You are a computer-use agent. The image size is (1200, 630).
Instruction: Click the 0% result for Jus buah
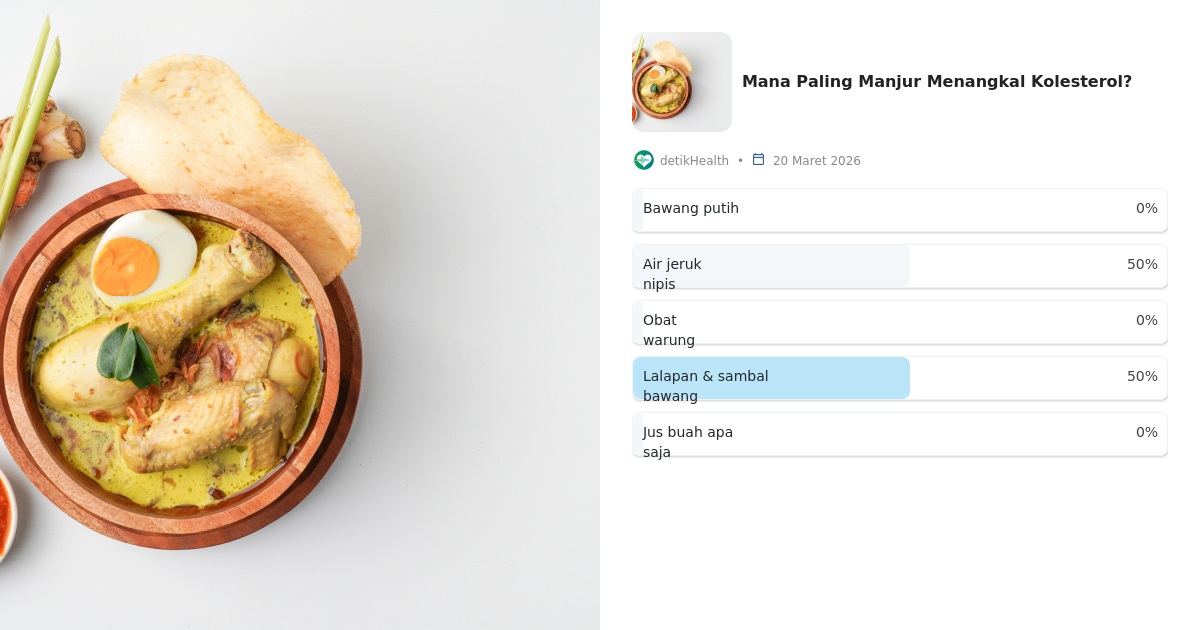1146,432
